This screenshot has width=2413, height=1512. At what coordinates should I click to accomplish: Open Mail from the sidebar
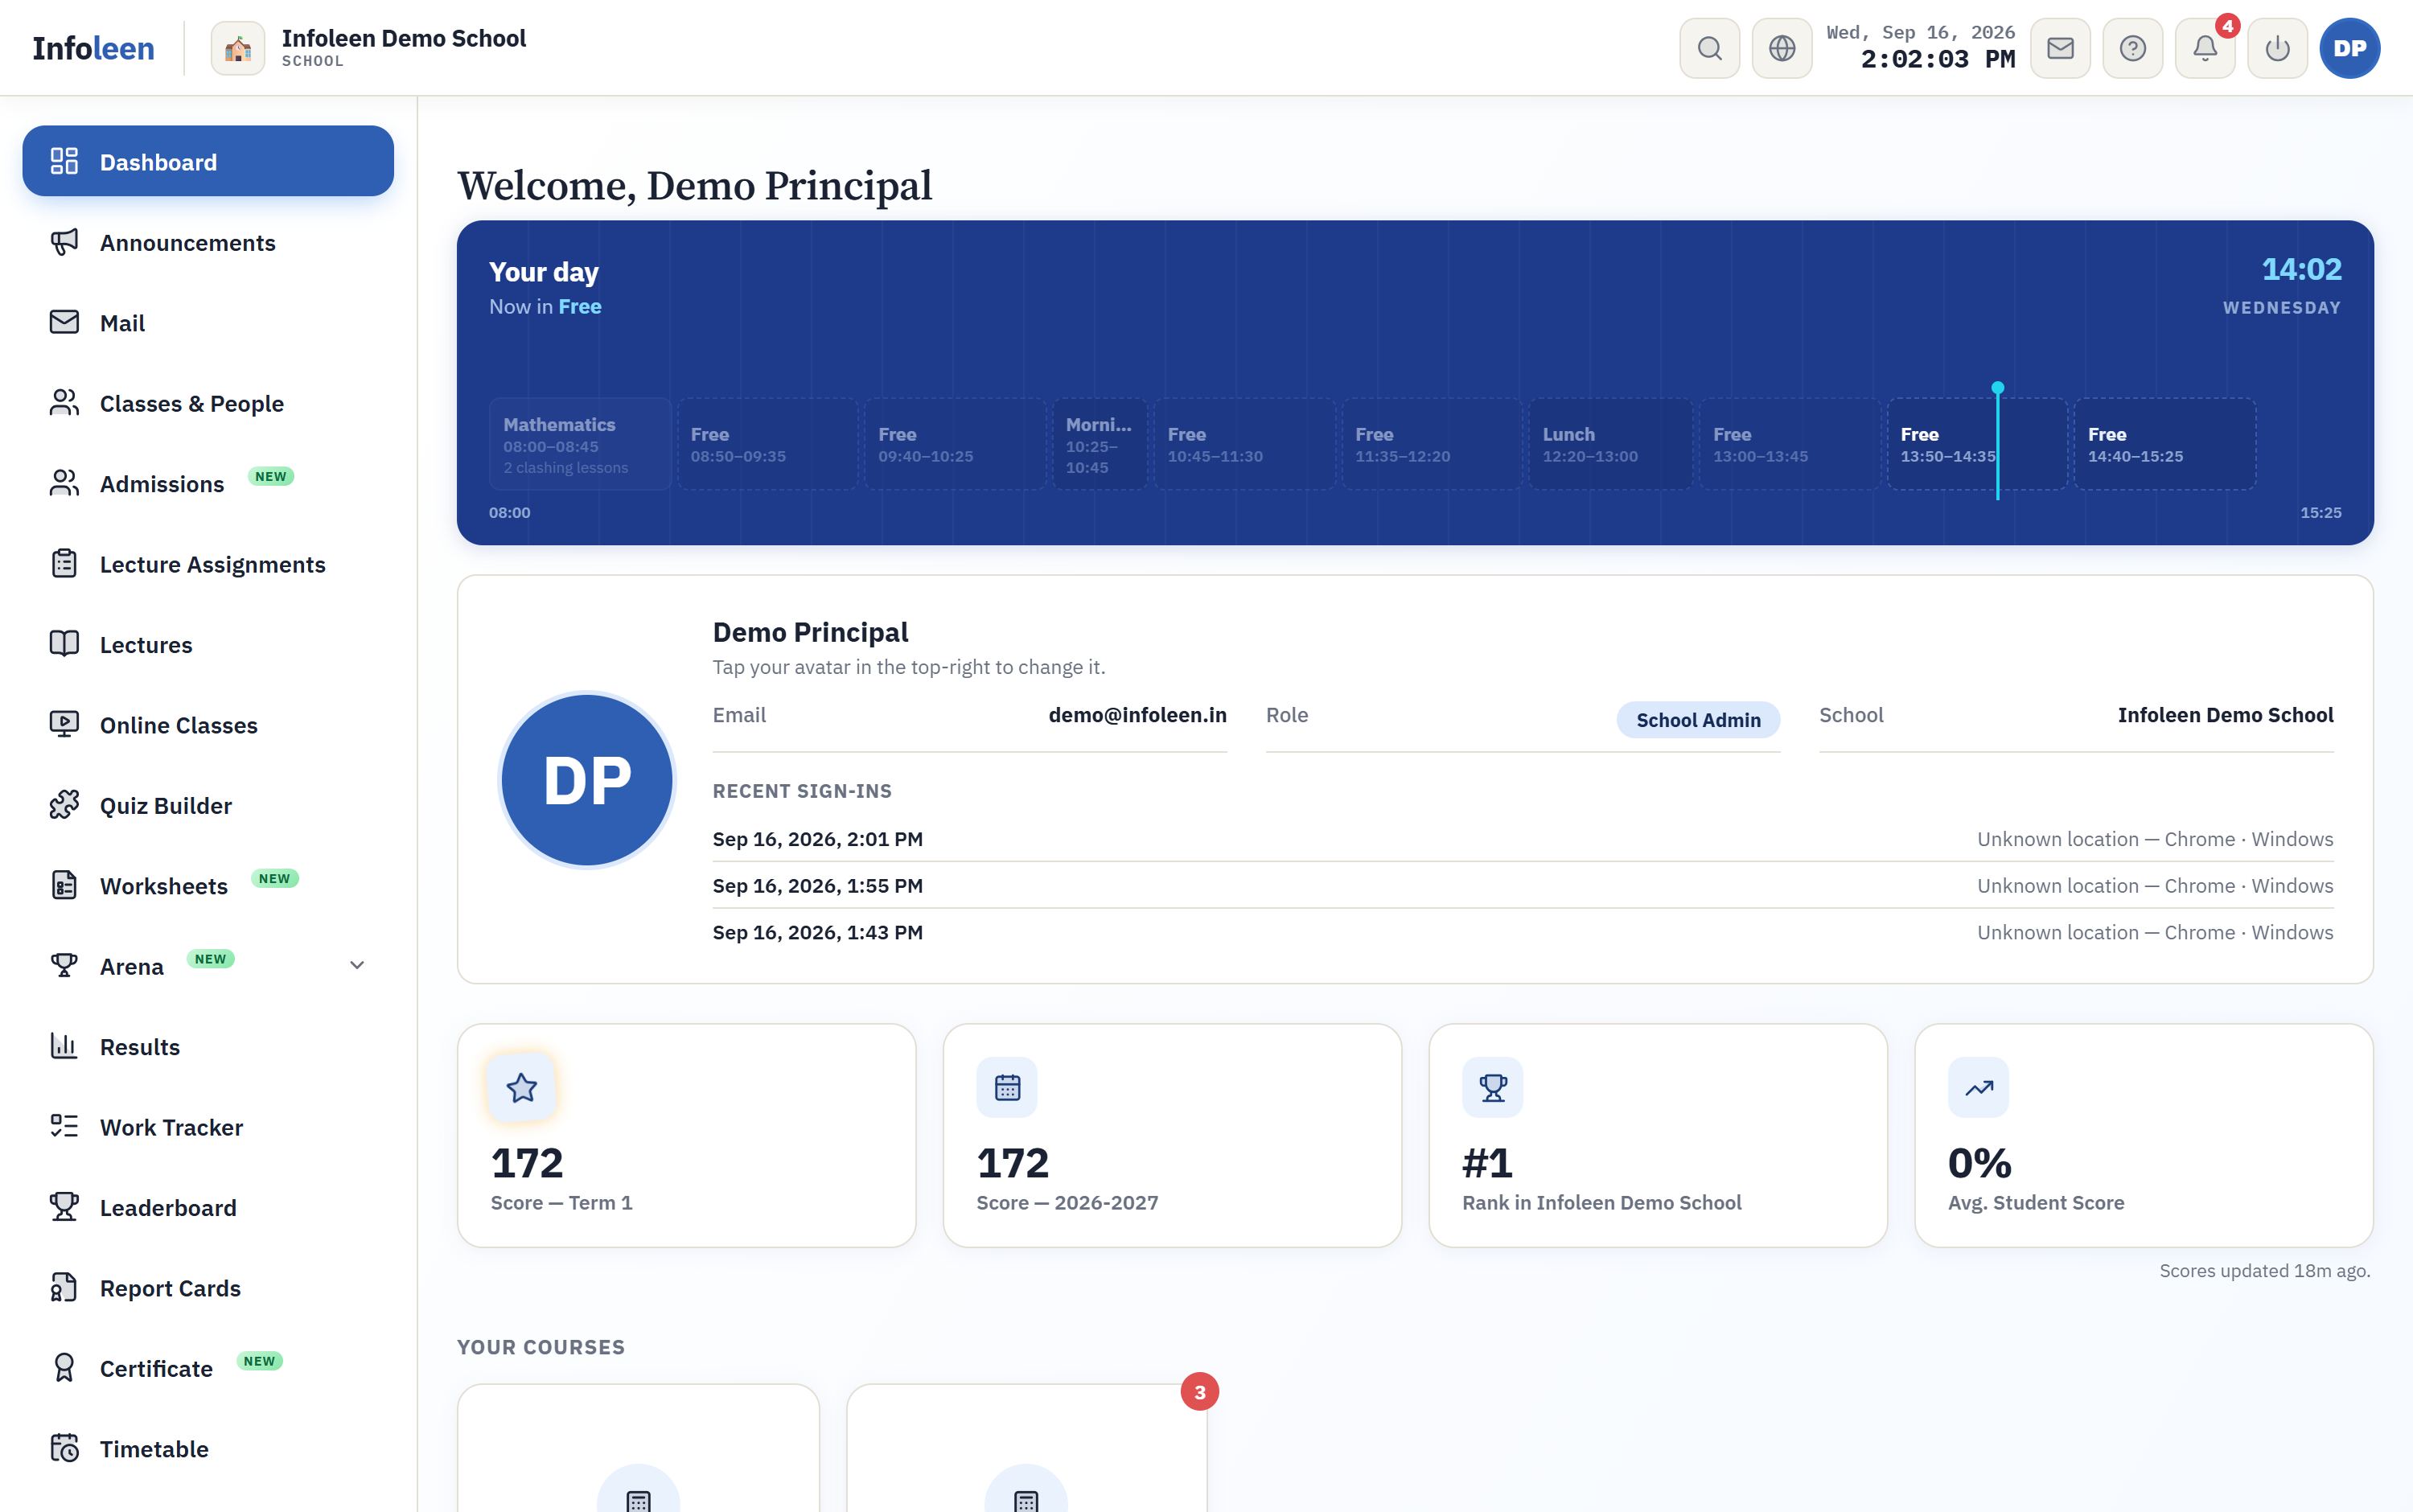[208, 322]
